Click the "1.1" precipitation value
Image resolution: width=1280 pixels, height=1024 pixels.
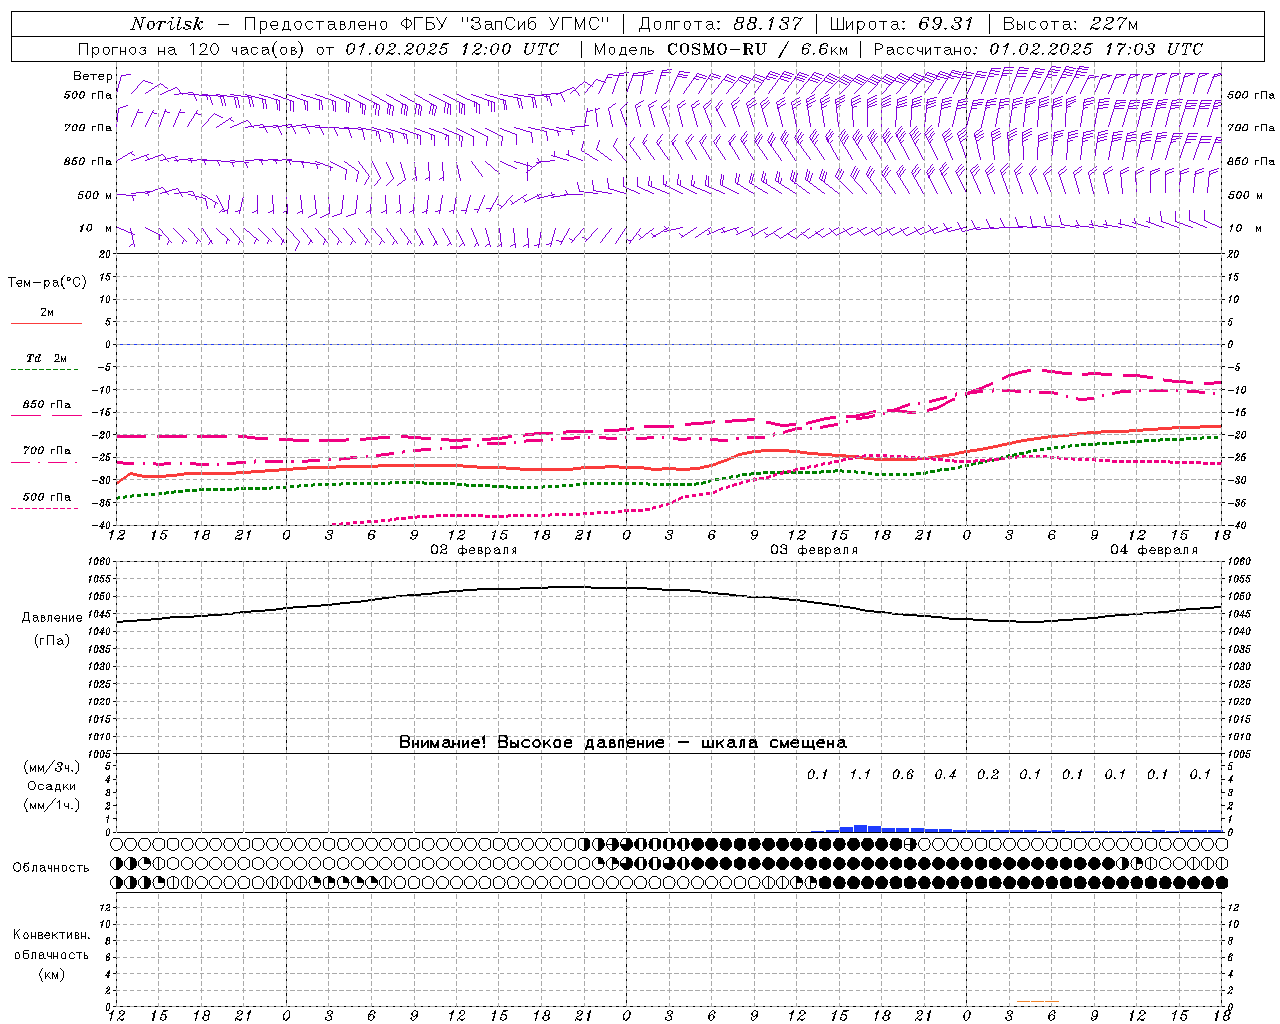[x=860, y=774]
